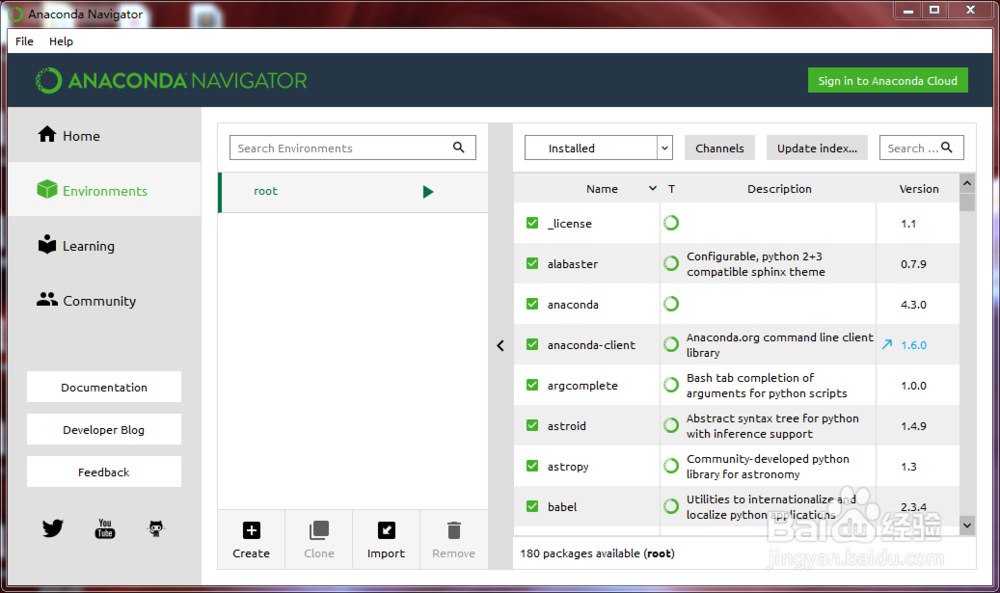The height and width of the screenshot is (593, 1000).
Task: Click the type circle icon for astropy
Action: coord(671,466)
